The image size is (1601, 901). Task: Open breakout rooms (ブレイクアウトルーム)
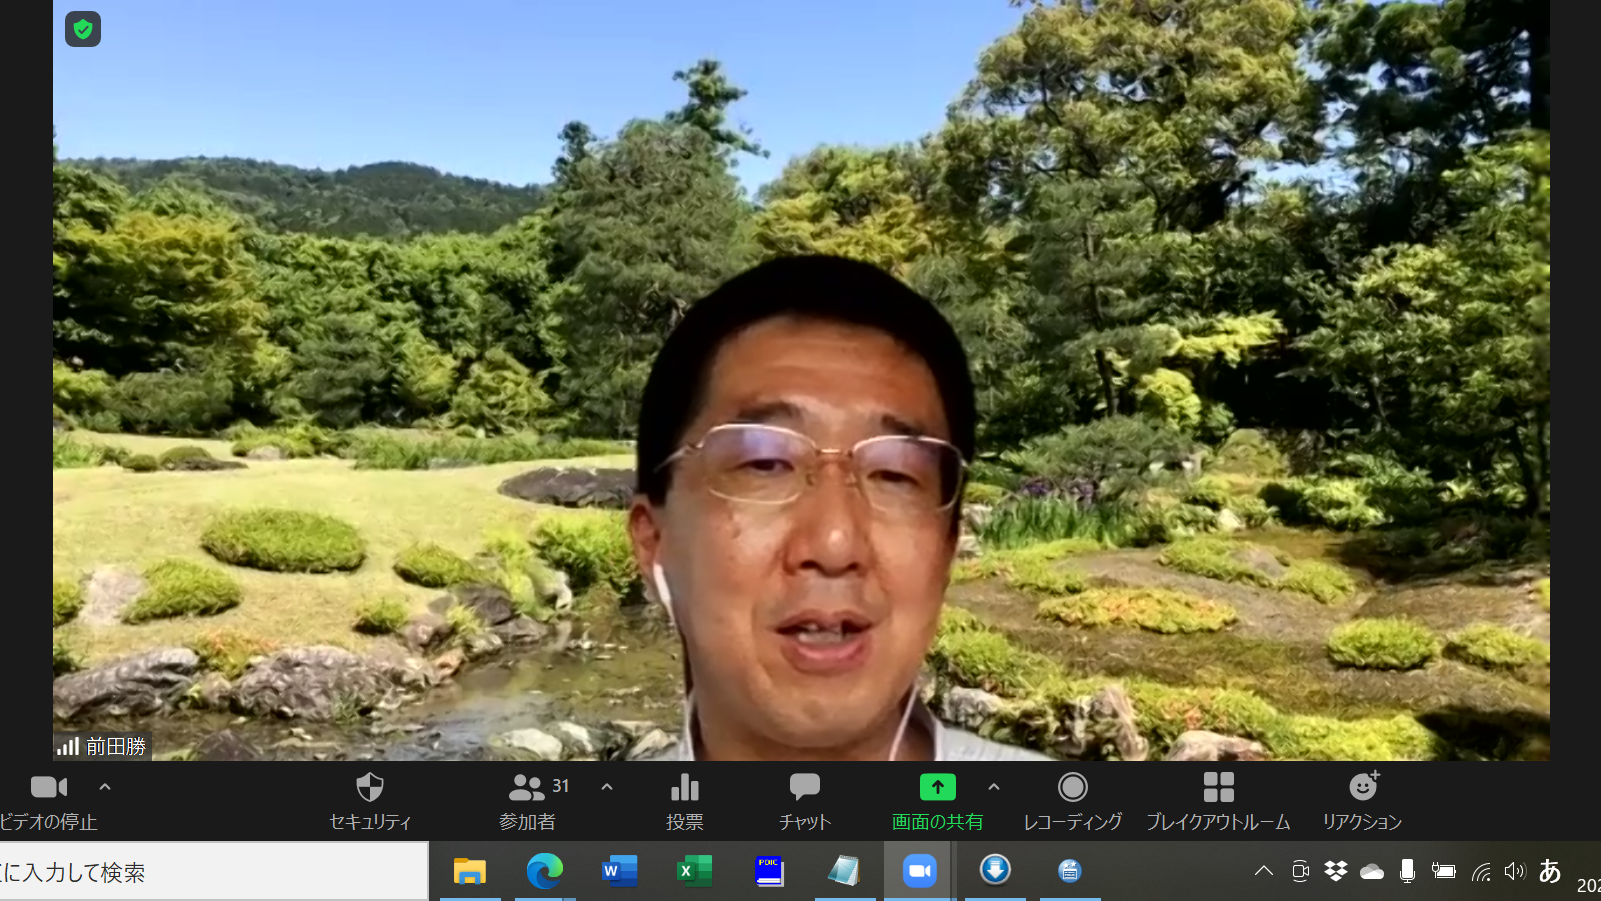click(1218, 800)
